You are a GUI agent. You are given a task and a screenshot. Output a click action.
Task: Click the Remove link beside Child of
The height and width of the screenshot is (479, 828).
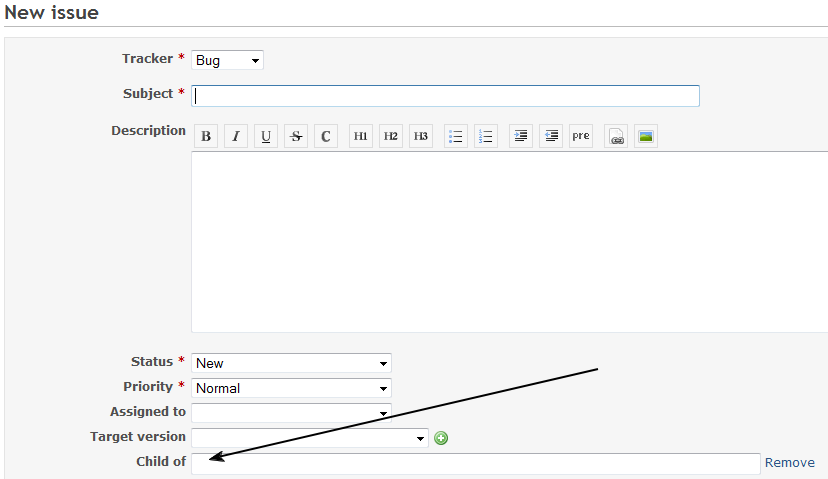789,463
